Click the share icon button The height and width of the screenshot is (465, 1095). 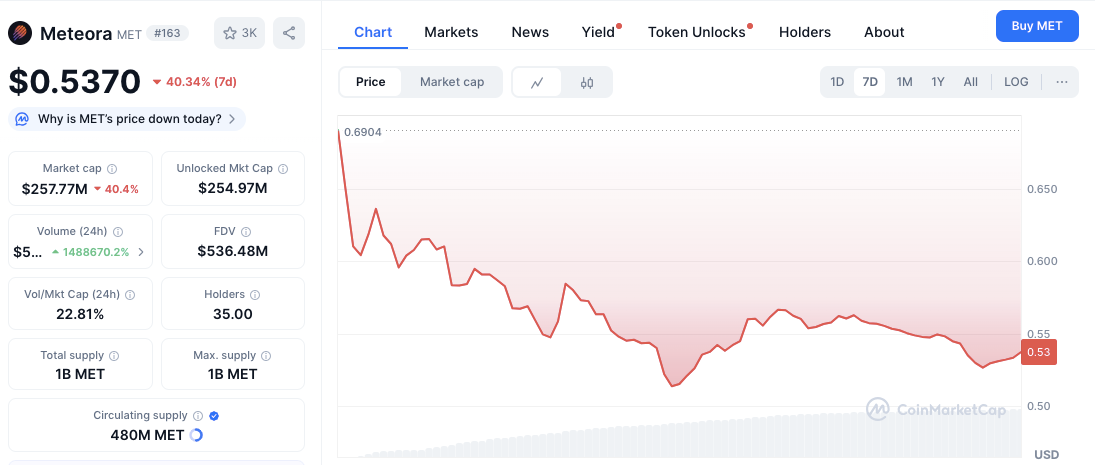pos(289,33)
